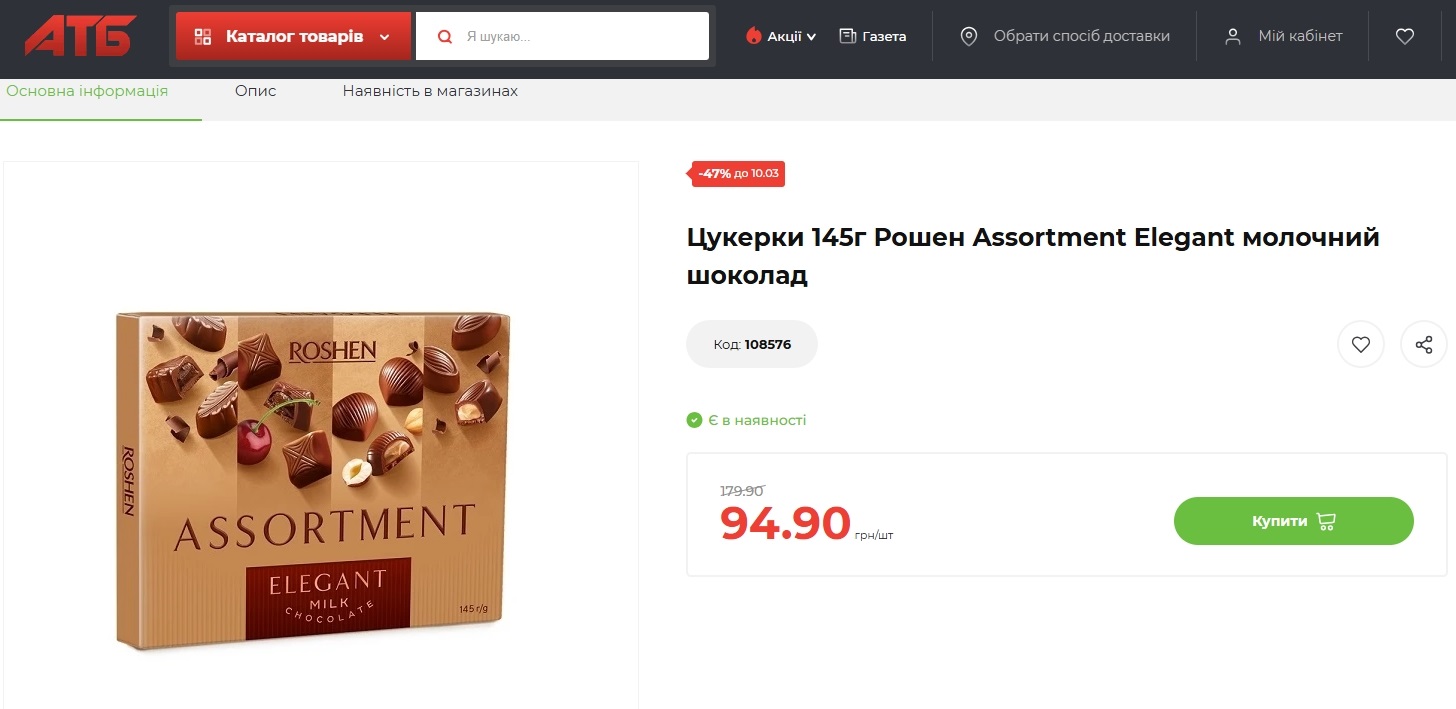The height and width of the screenshot is (709, 1456).
Task: Share the product via share icon
Action: (x=1424, y=345)
